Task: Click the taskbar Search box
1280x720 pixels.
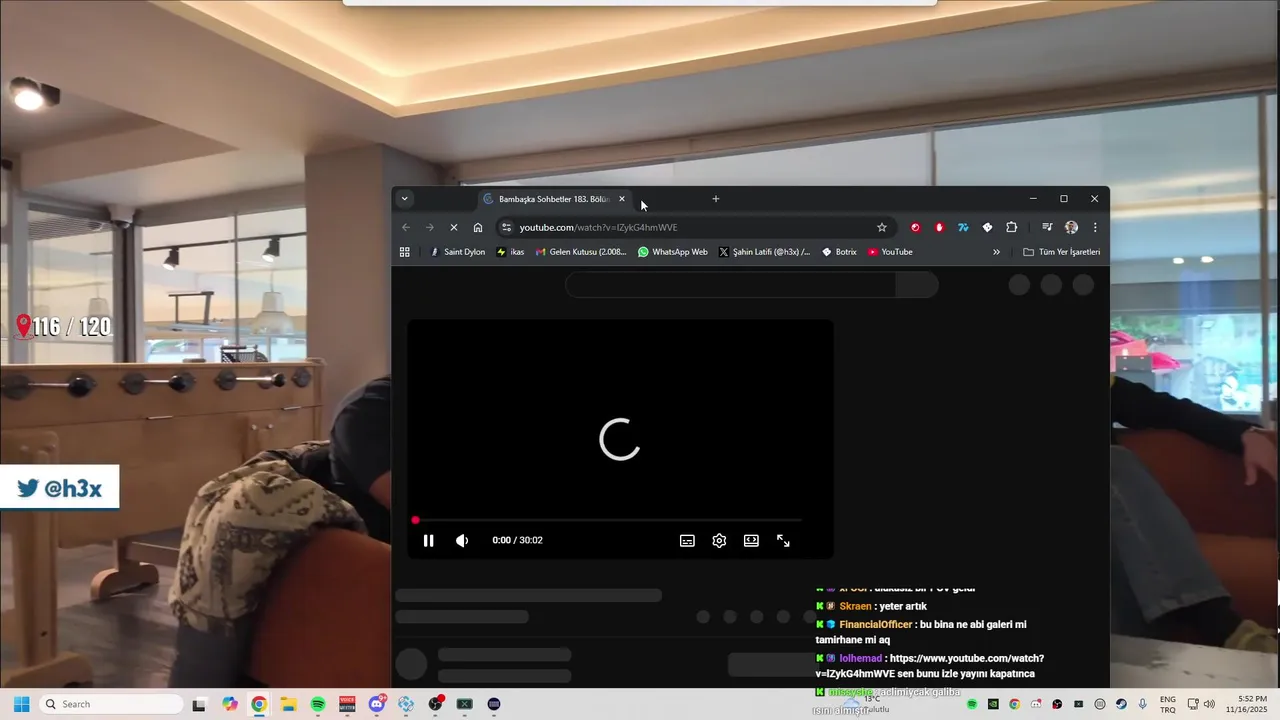Action: 111,704
